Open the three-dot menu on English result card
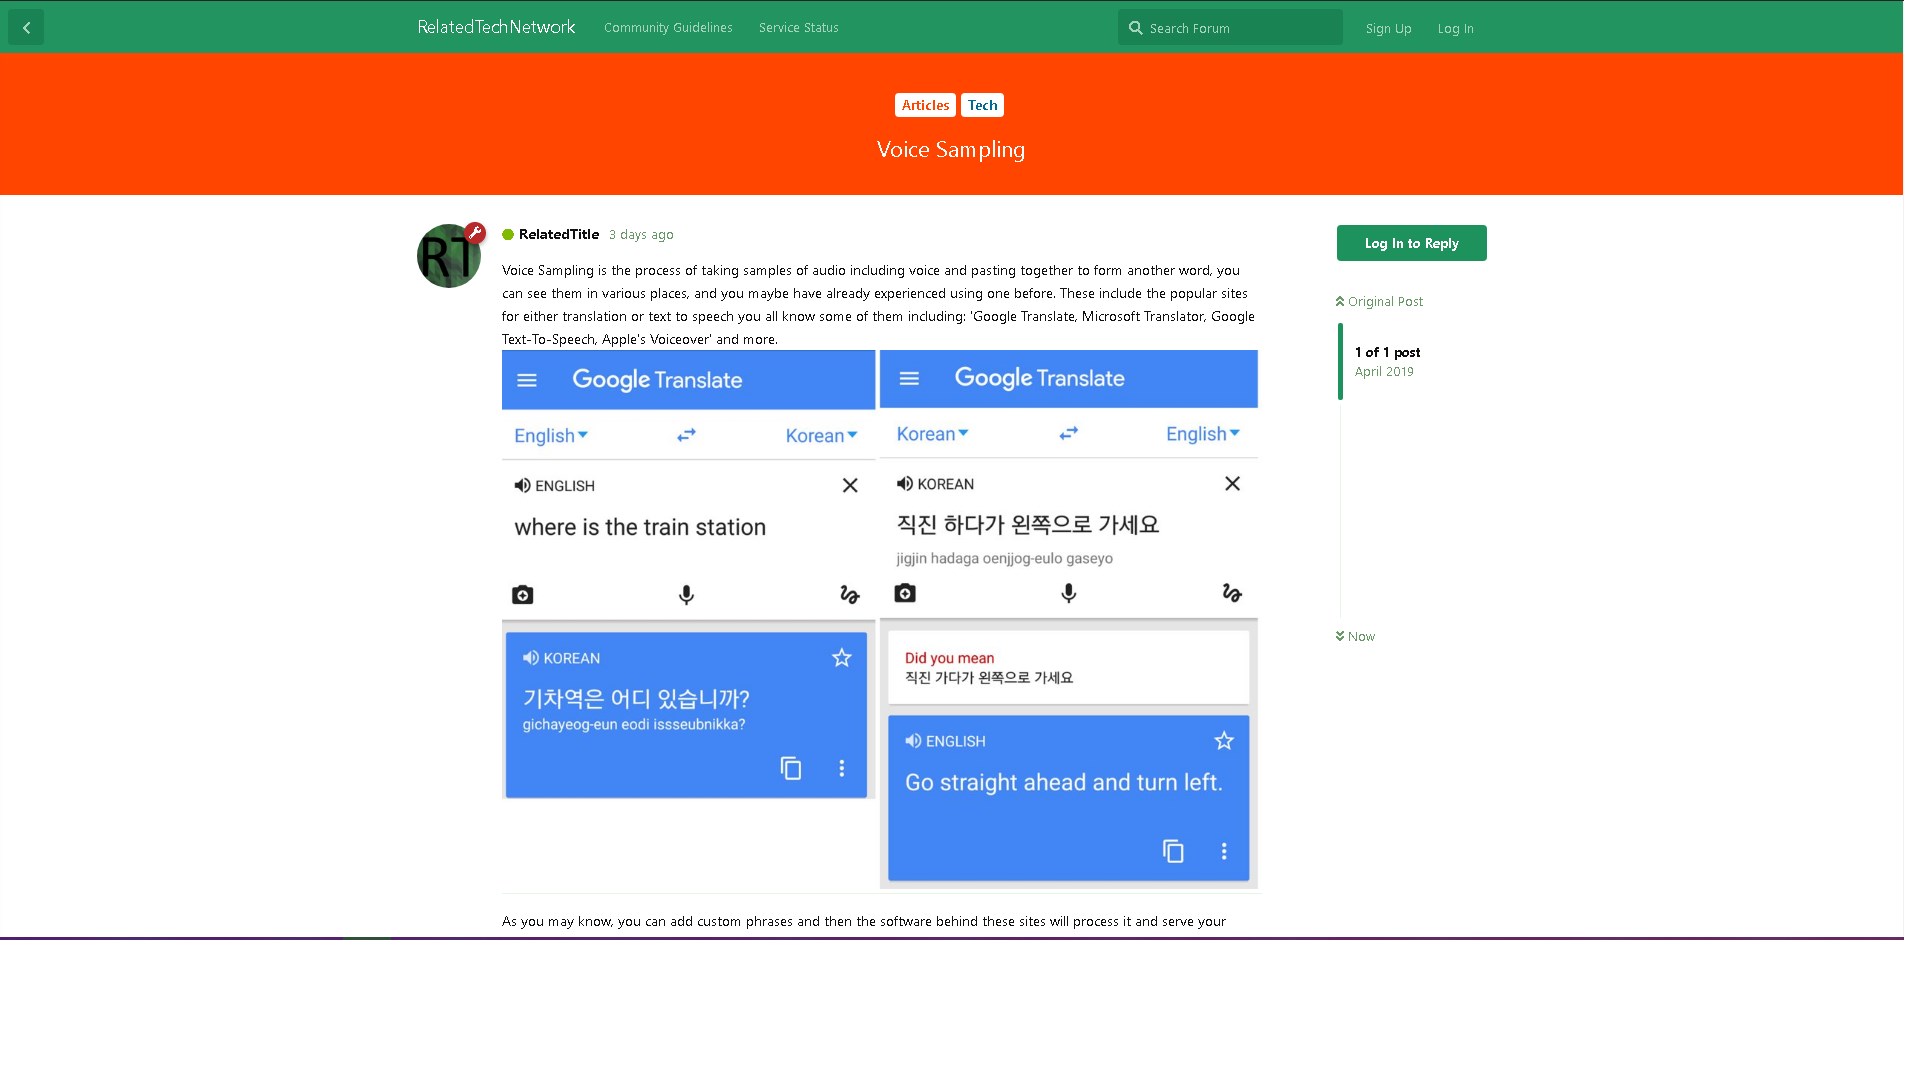The height and width of the screenshot is (1080, 1920). tap(1224, 851)
